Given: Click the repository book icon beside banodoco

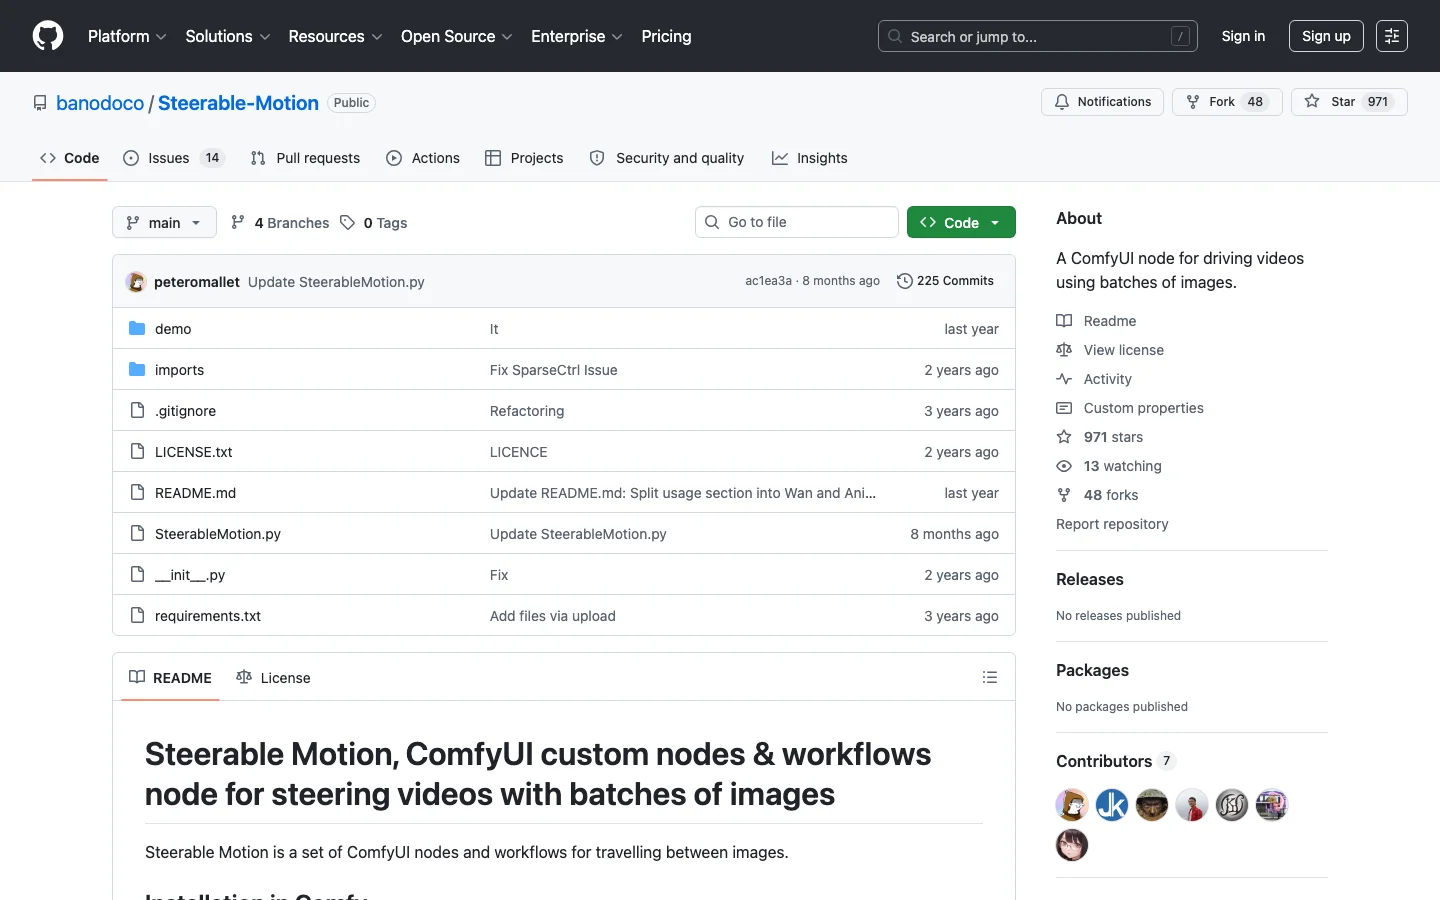Looking at the screenshot, I should [x=40, y=103].
